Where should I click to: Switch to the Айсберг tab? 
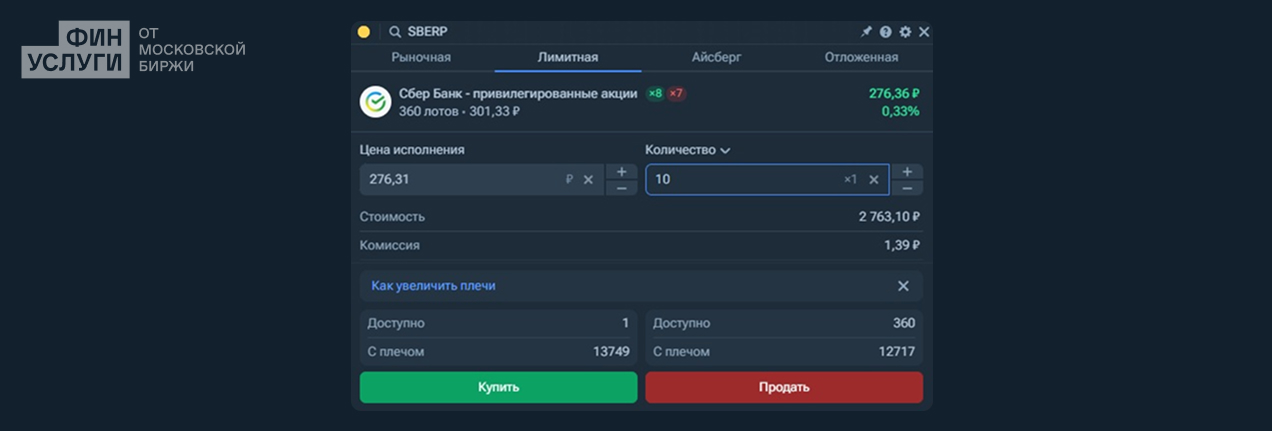click(717, 57)
